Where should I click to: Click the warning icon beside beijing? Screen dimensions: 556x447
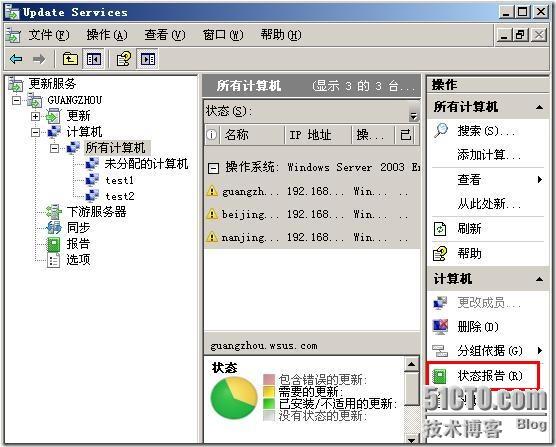(x=212, y=214)
